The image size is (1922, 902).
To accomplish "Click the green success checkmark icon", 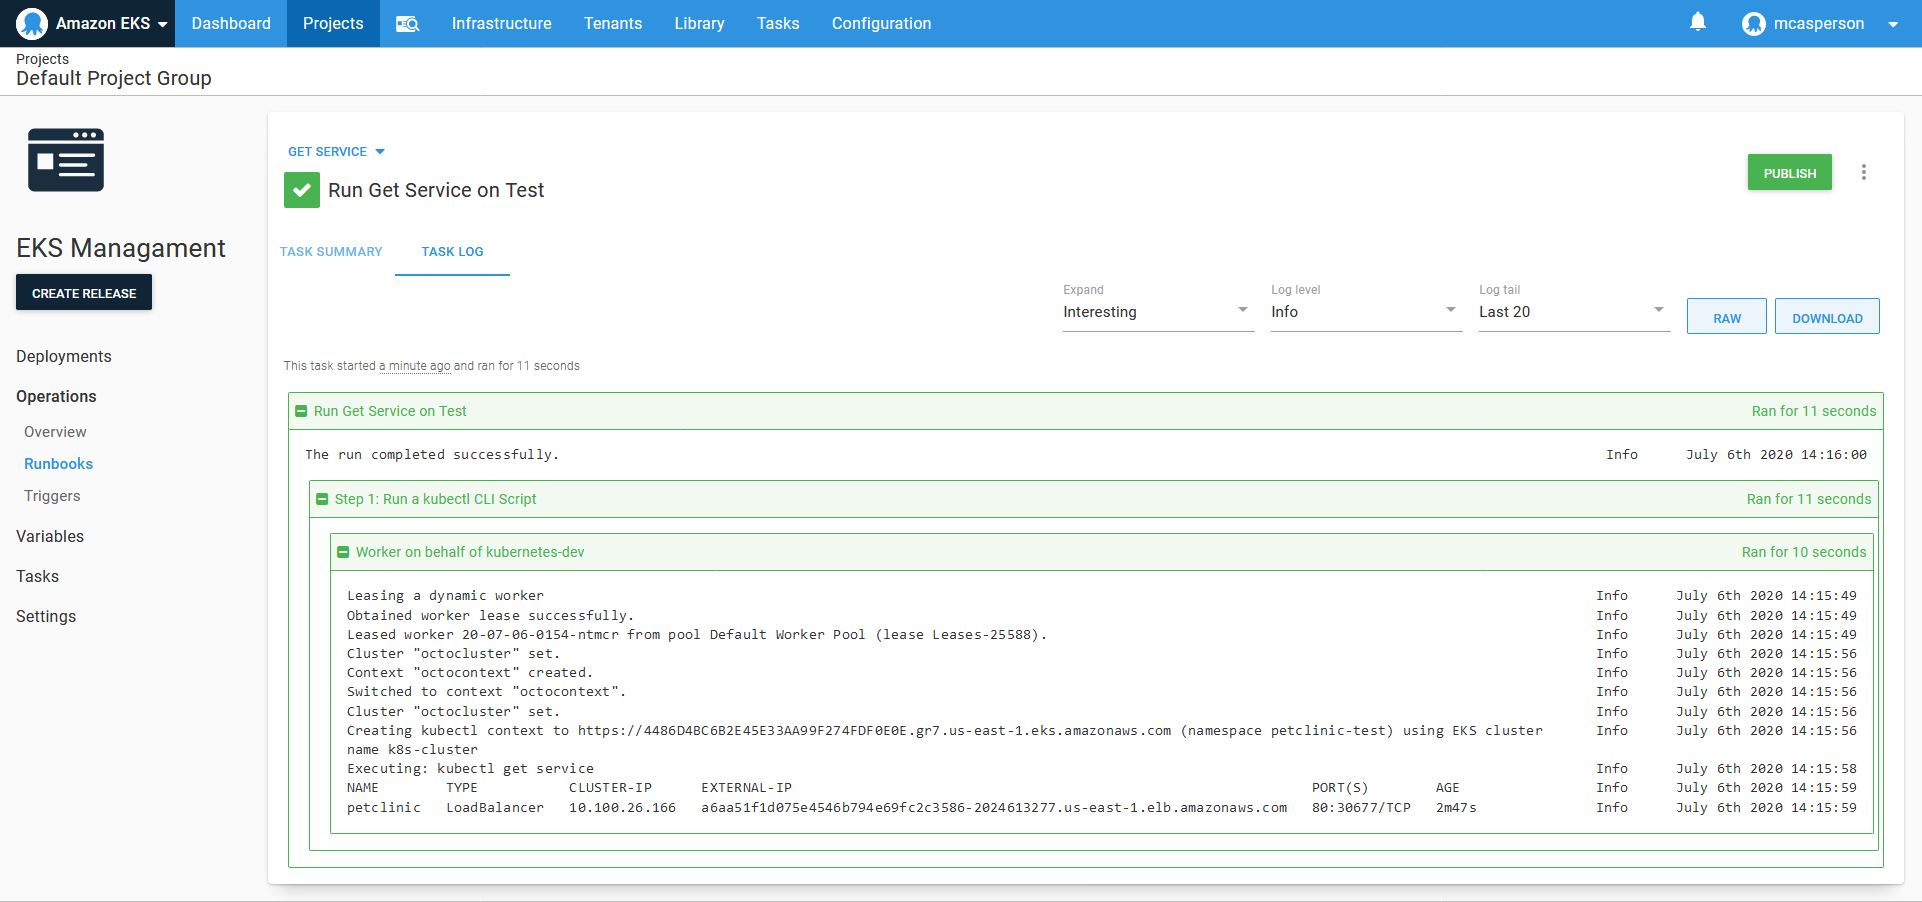I will coord(301,190).
